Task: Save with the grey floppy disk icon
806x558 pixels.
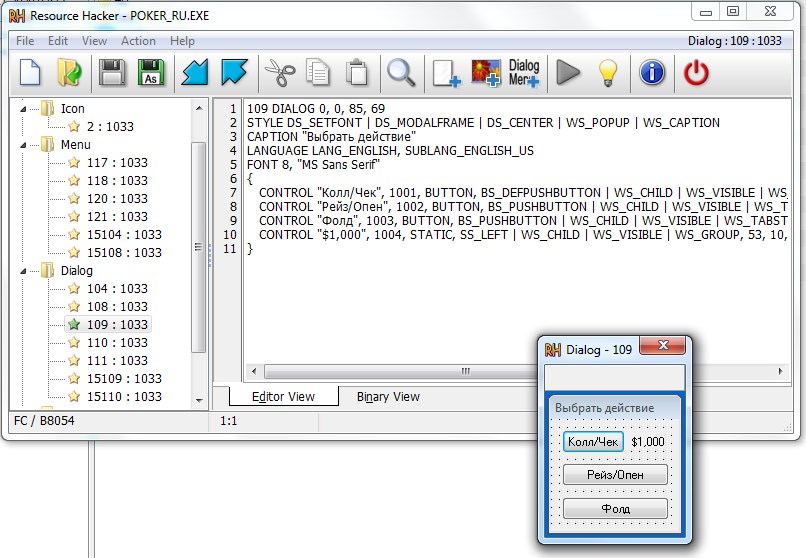Action: pos(112,72)
